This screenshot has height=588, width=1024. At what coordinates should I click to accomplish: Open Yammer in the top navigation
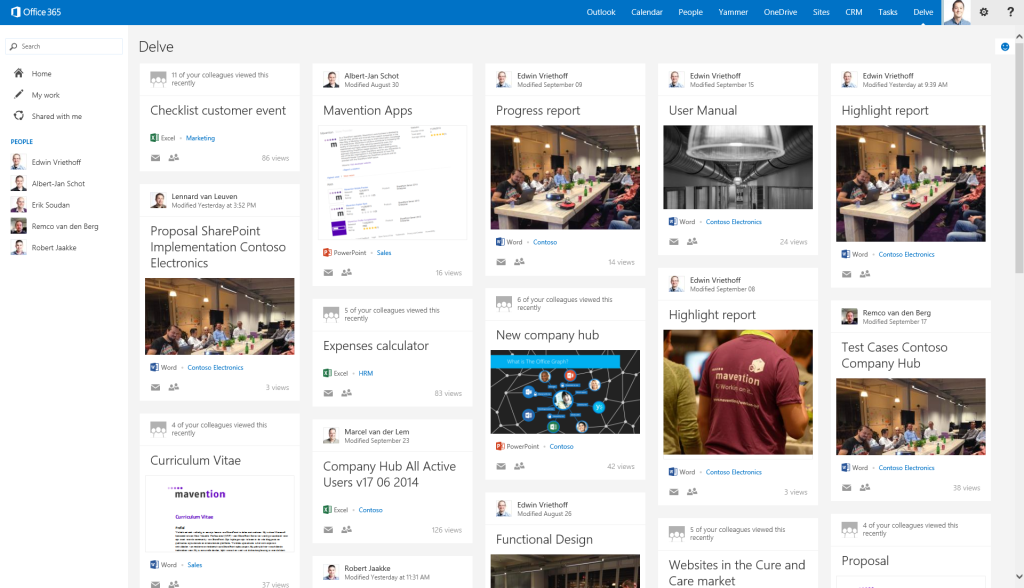pos(733,12)
